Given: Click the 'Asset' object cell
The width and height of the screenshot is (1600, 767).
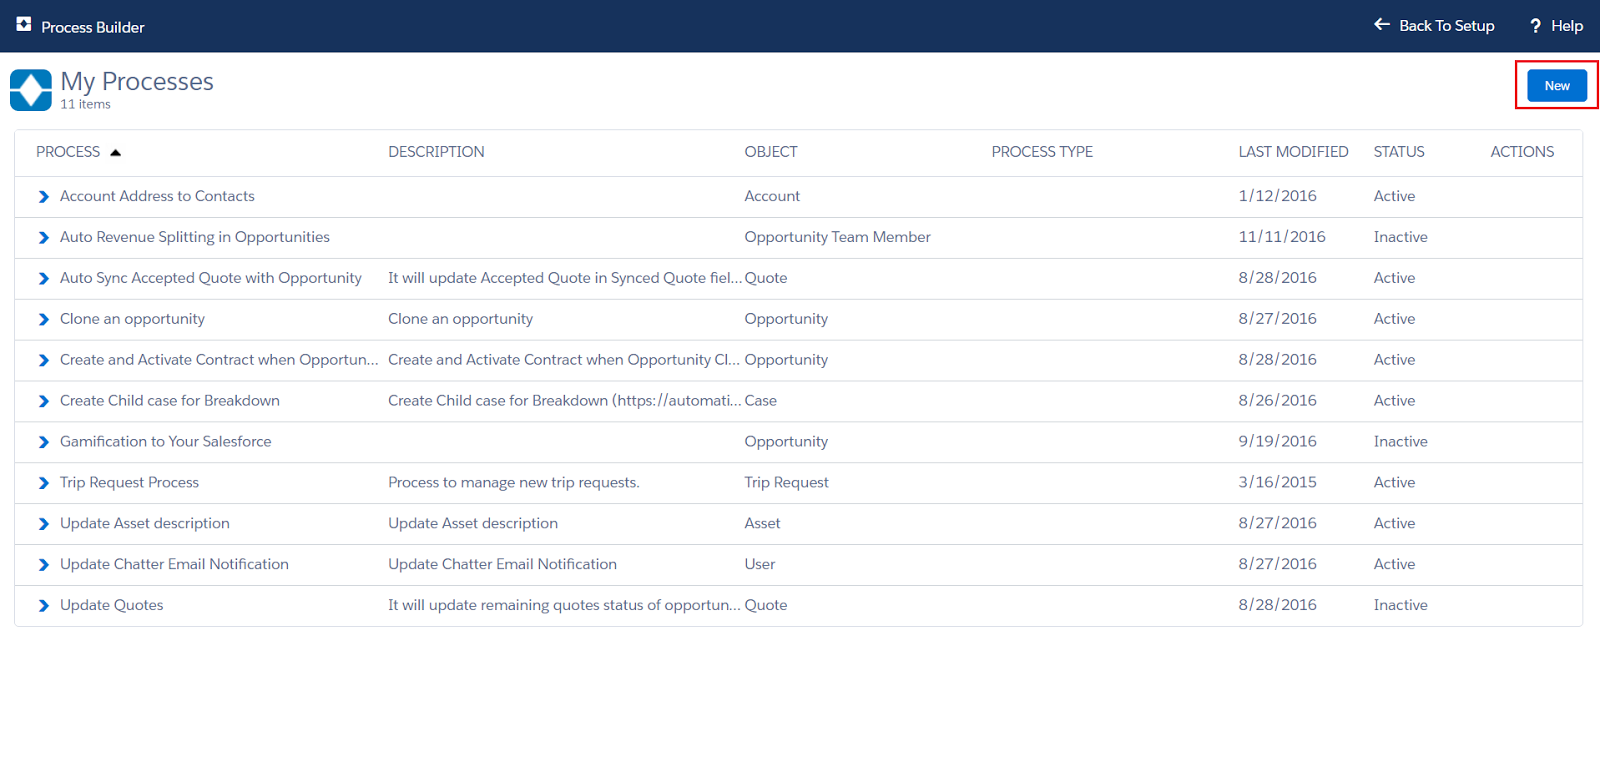Looking at the screenshot, I should (762, 524).
